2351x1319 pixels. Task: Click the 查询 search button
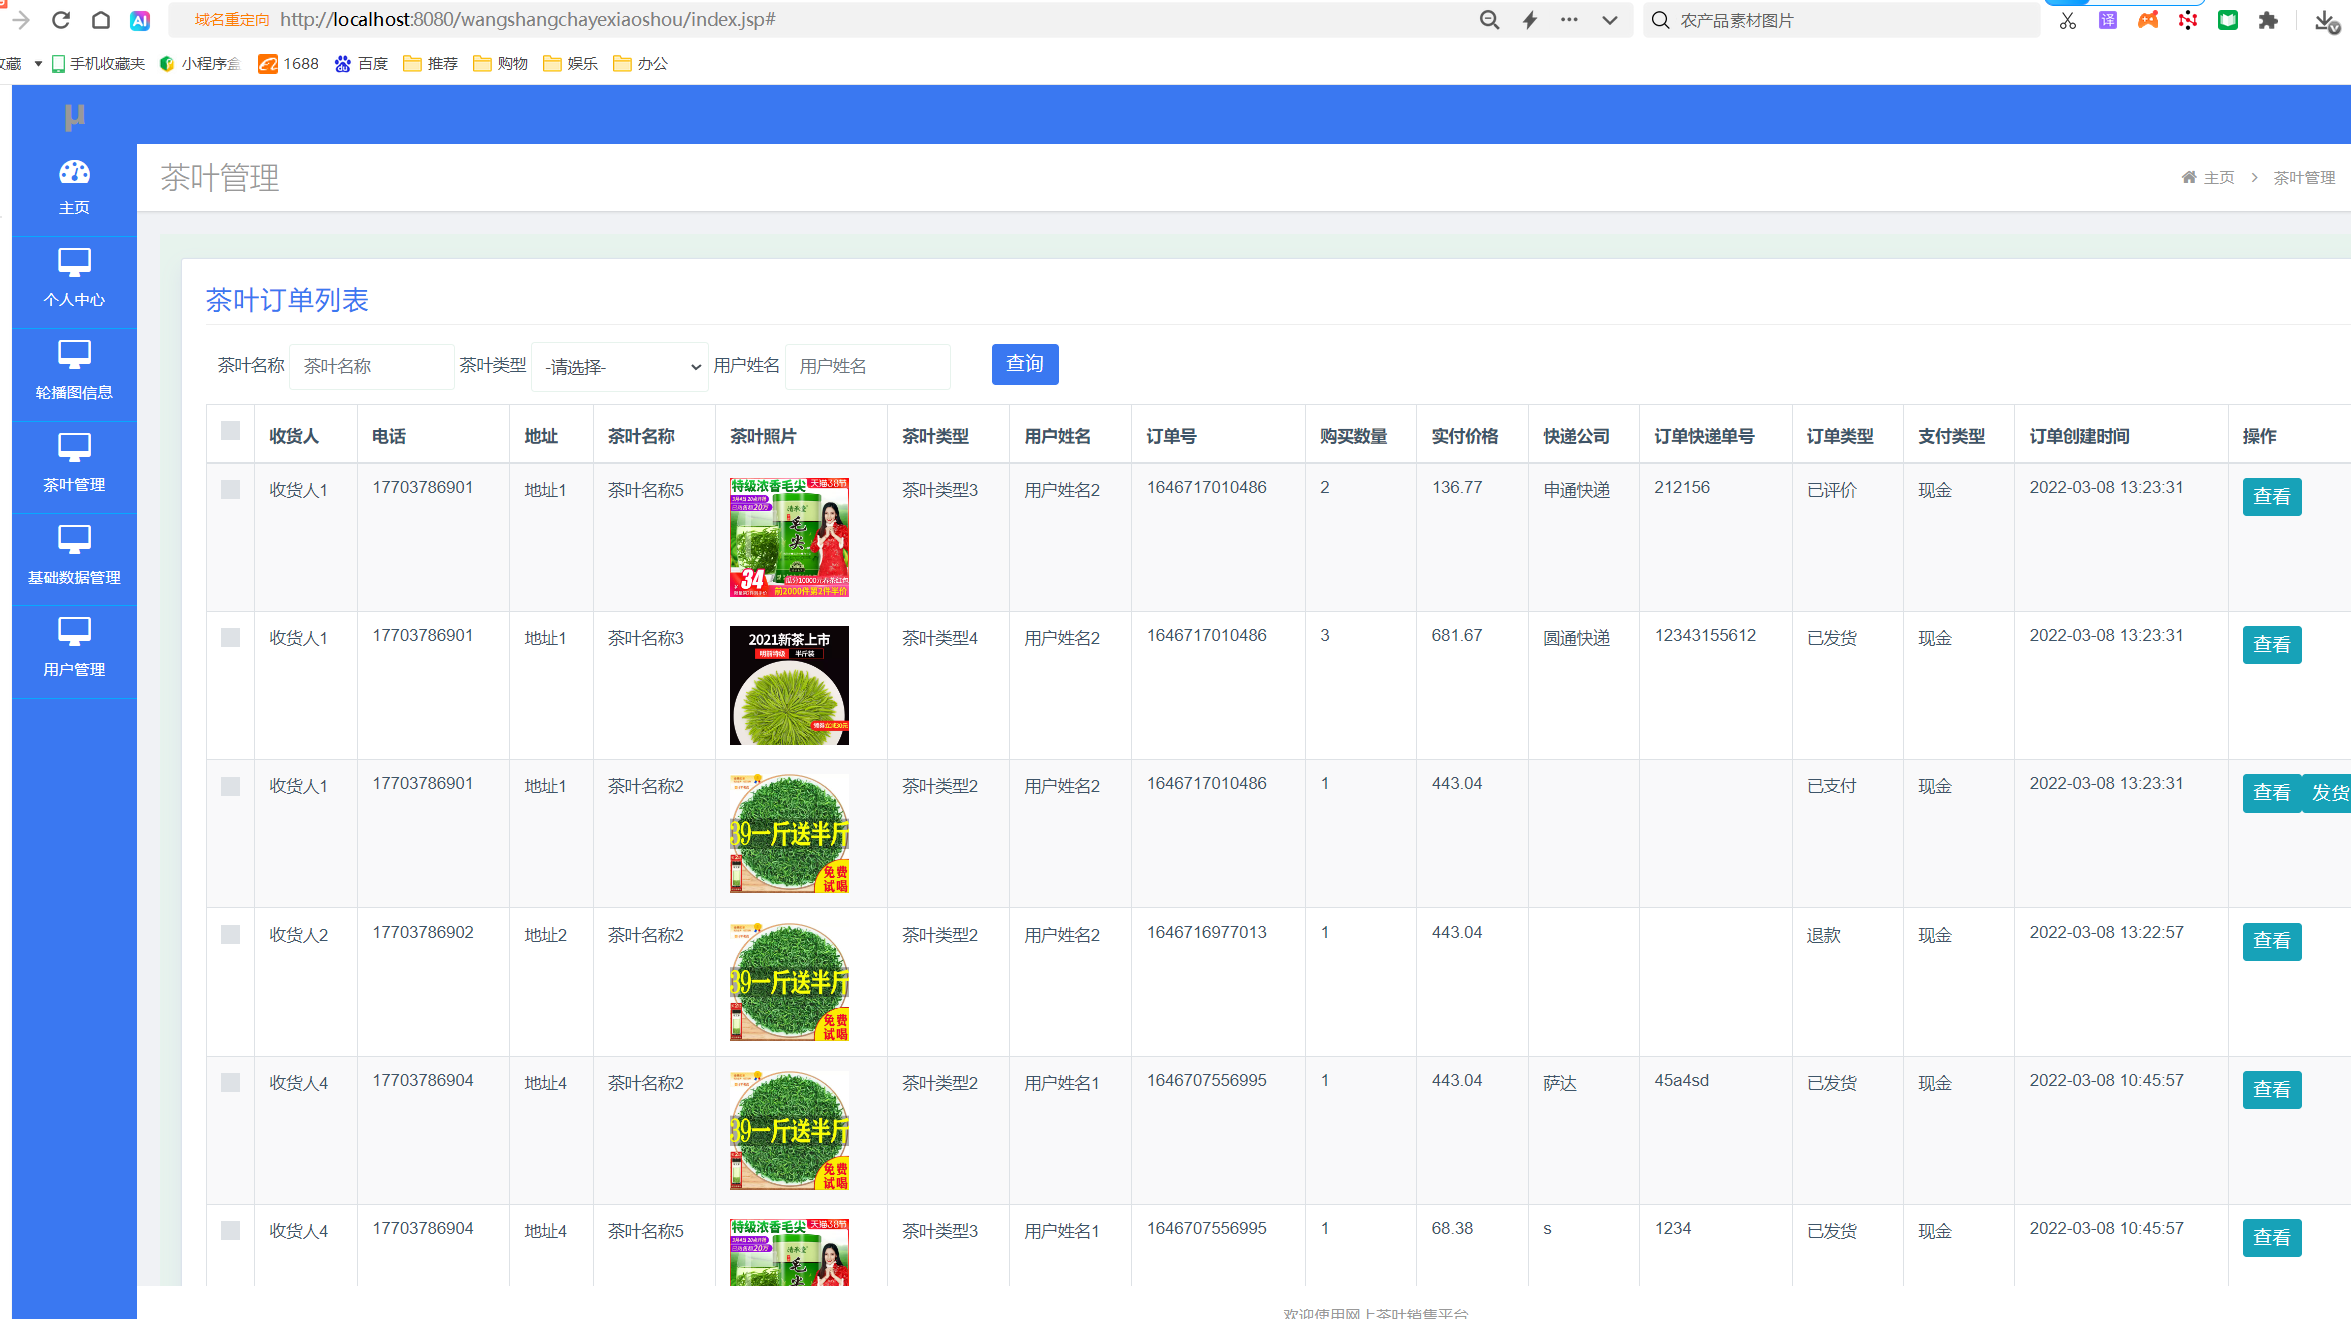(1024, 364)
